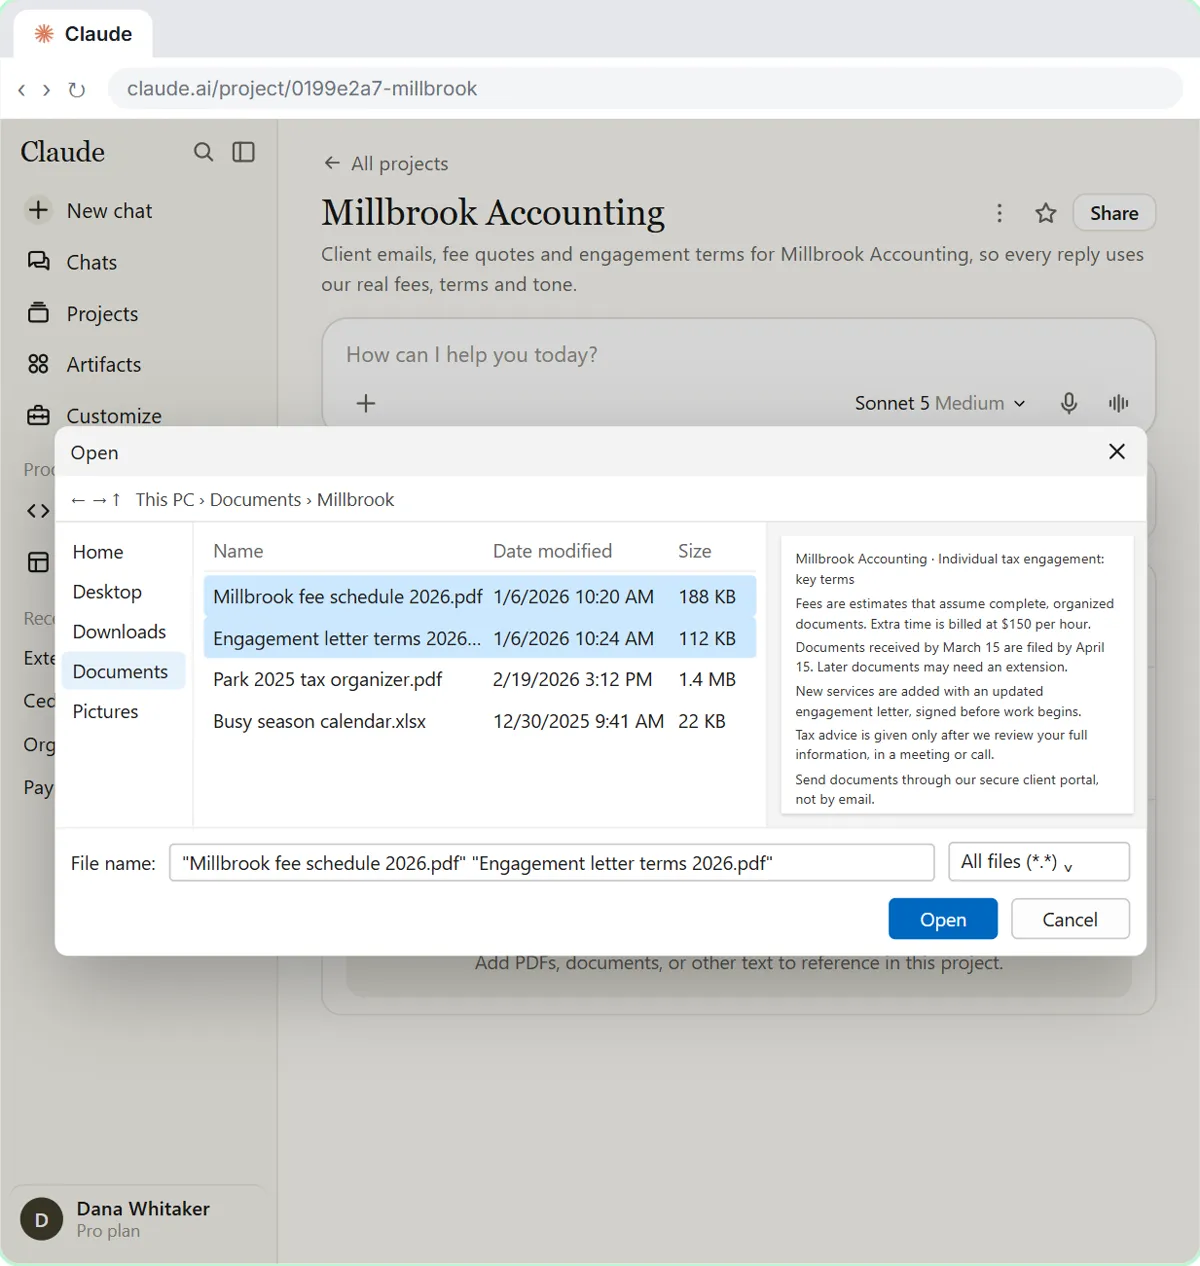The height and width of the screenshot is (1266, 1200).
Task: Click the browser back button
Action: [22, 90]
